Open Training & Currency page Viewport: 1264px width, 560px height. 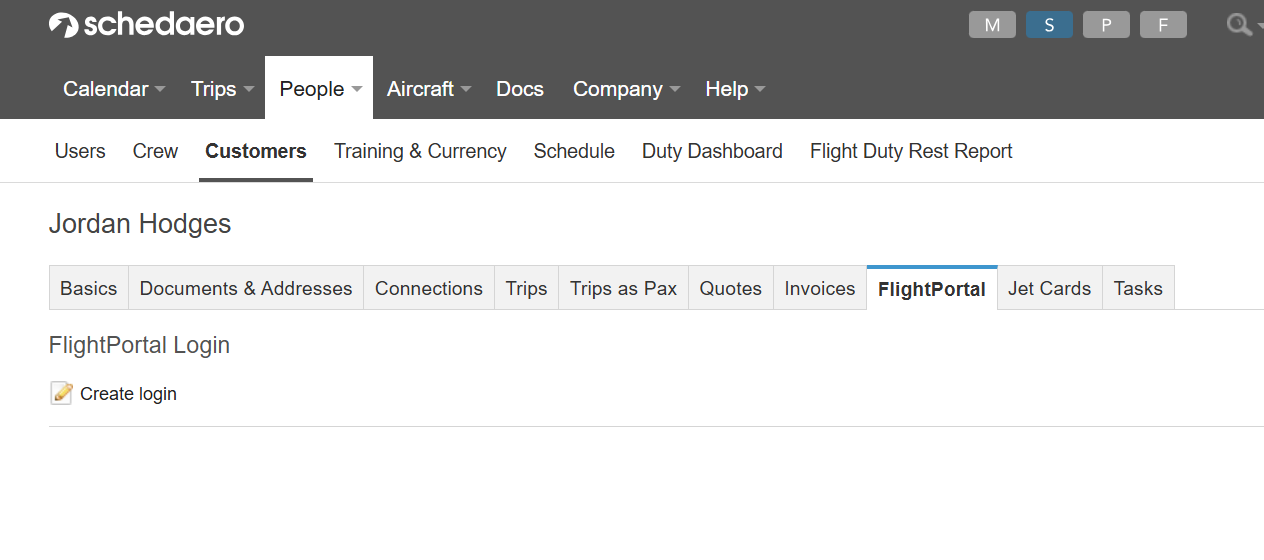420,151
